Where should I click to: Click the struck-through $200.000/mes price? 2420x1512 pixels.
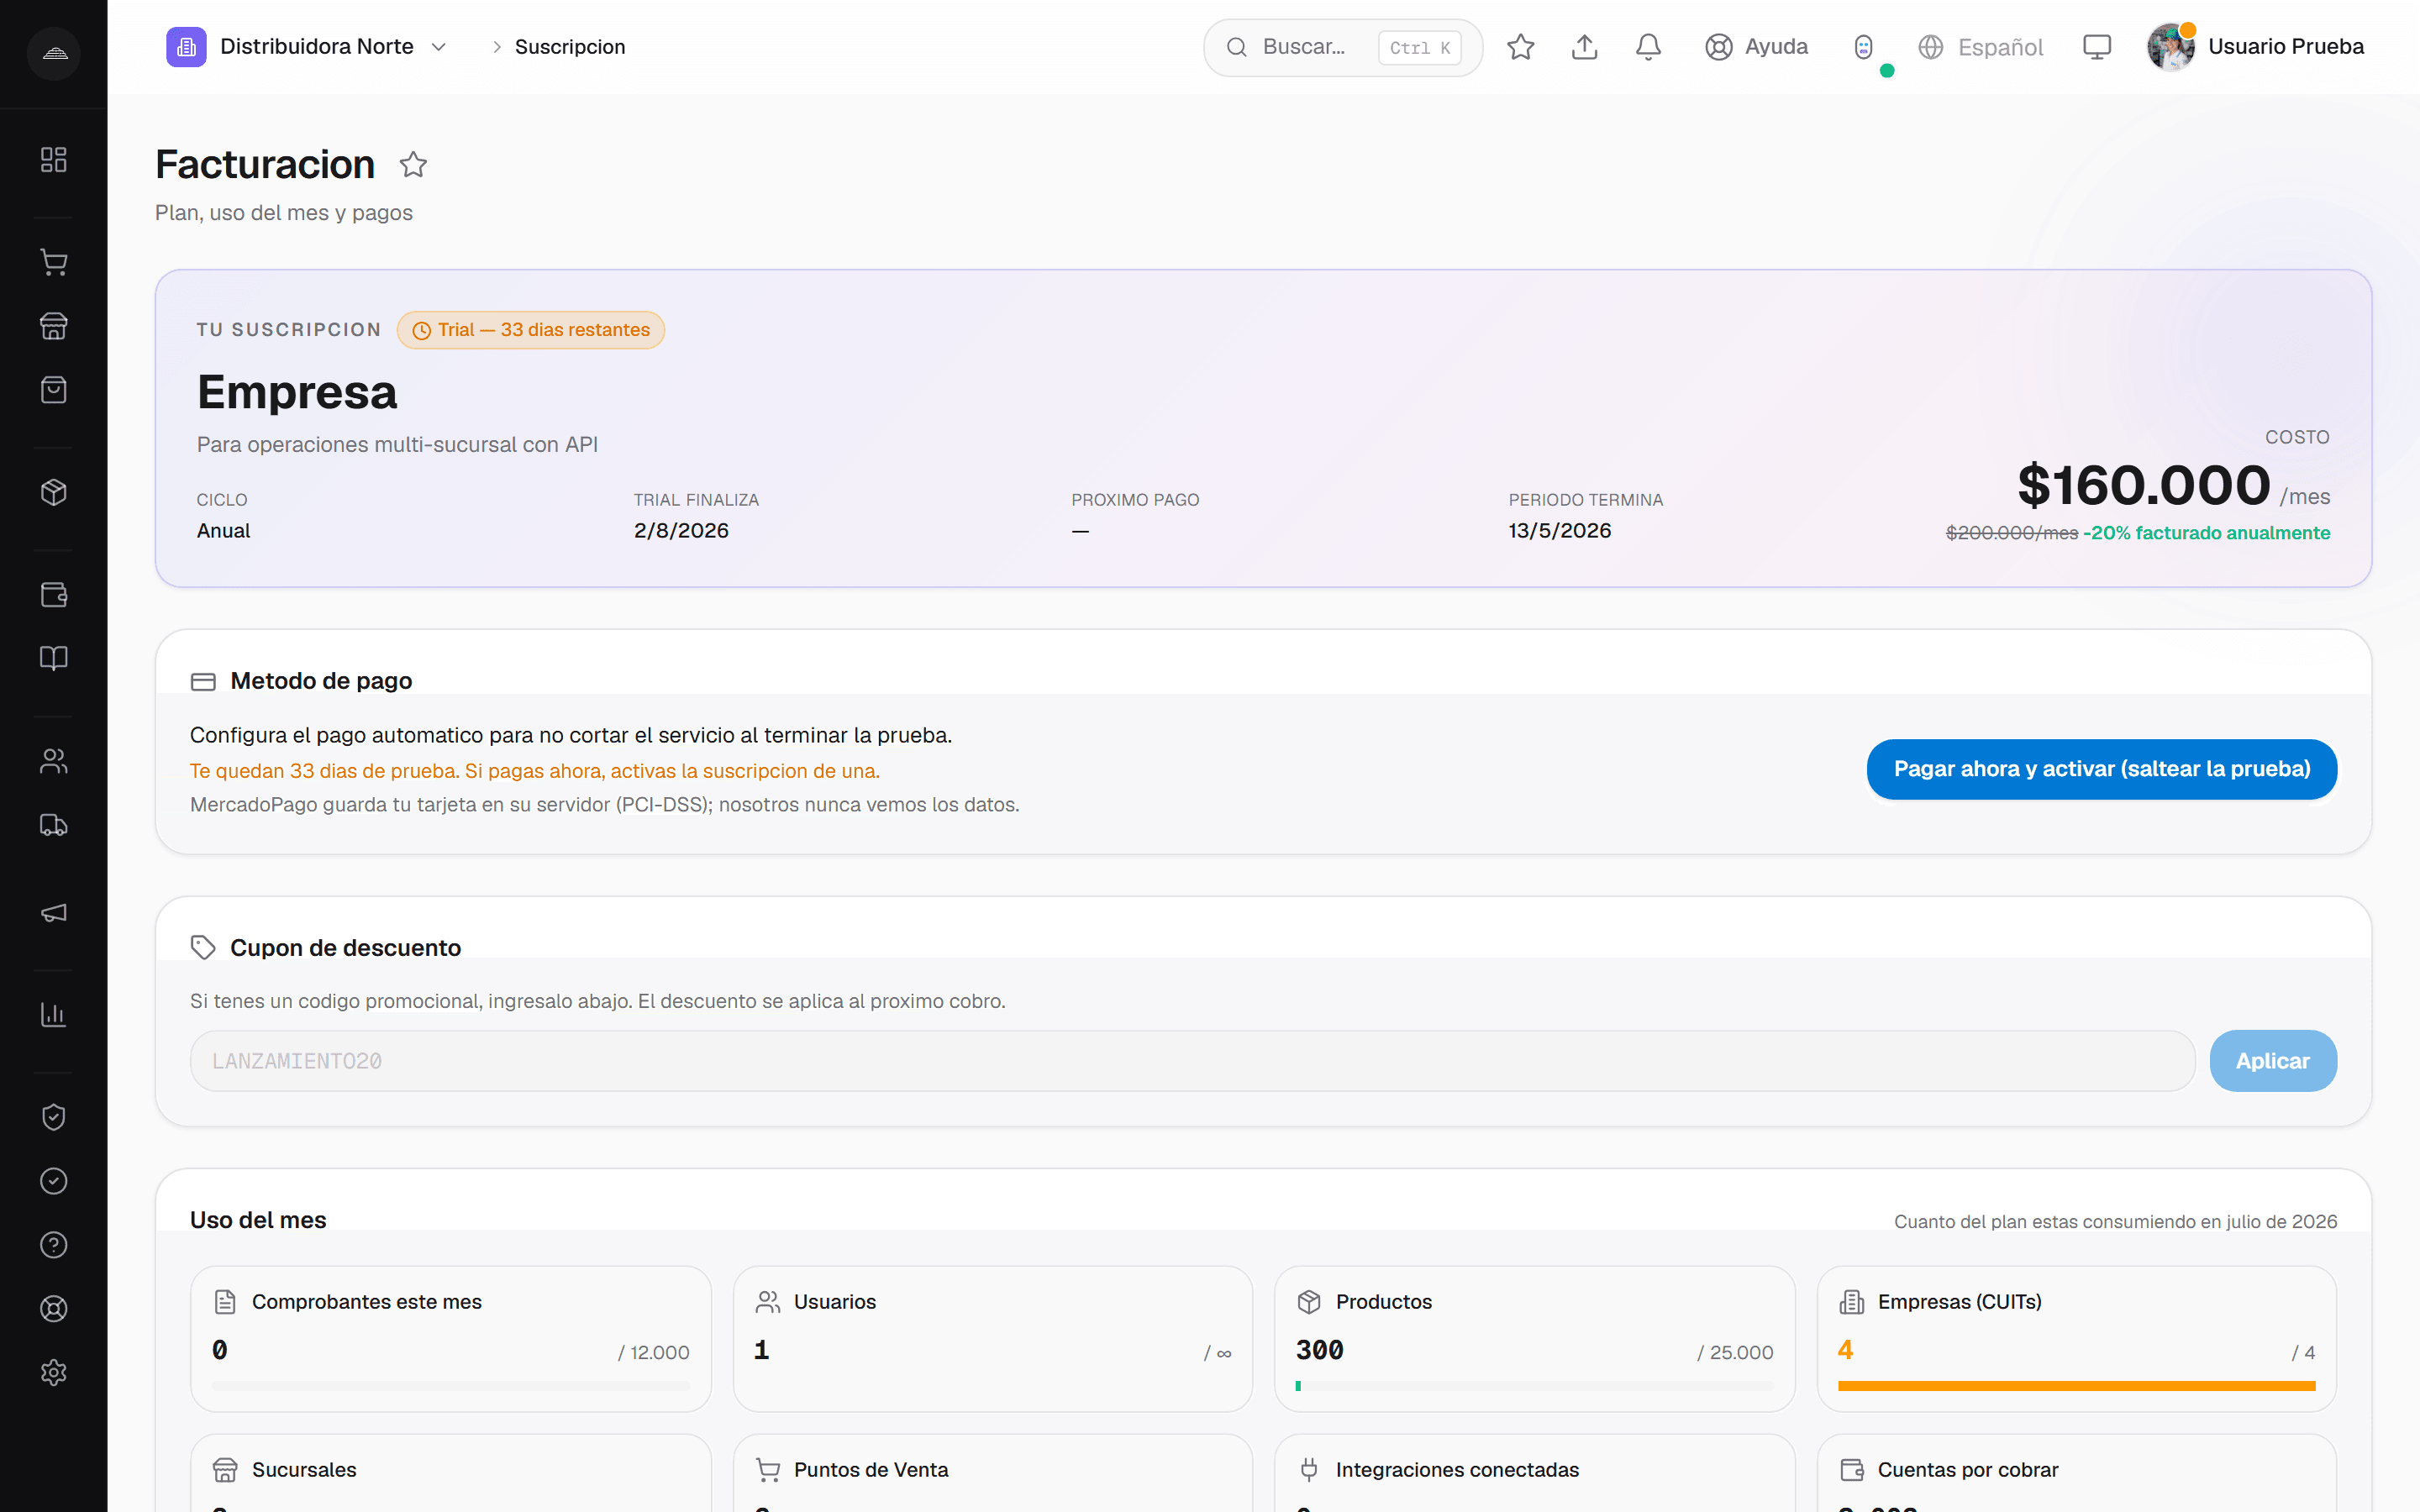tap(2012, 533)
